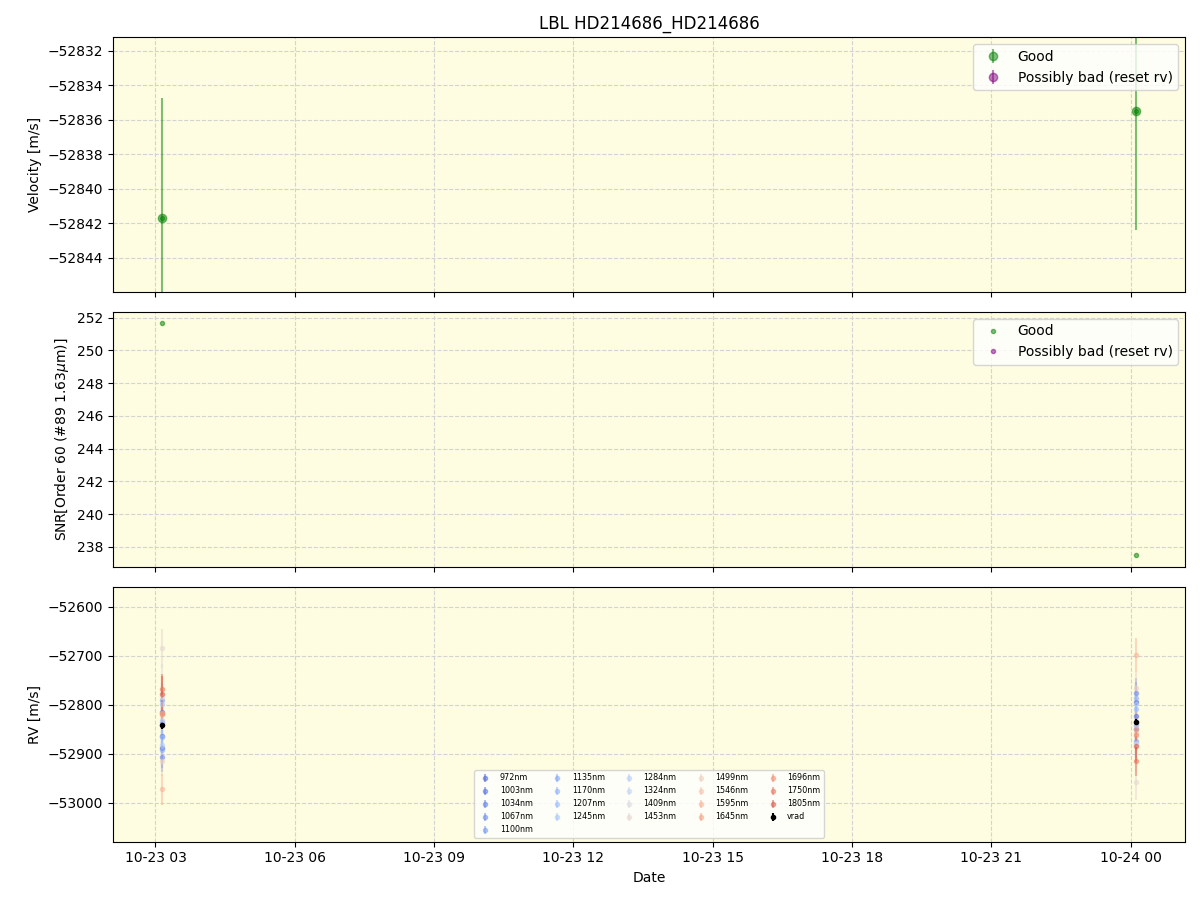The height and width of the screenshot is (900, 1200).
Task: Click the '10-23 09' date tick label
Action: pos(434,857)
